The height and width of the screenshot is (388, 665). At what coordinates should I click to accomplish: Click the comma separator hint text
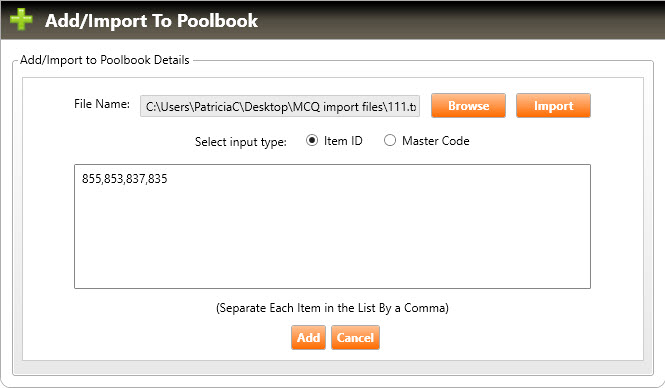(332, 308)
